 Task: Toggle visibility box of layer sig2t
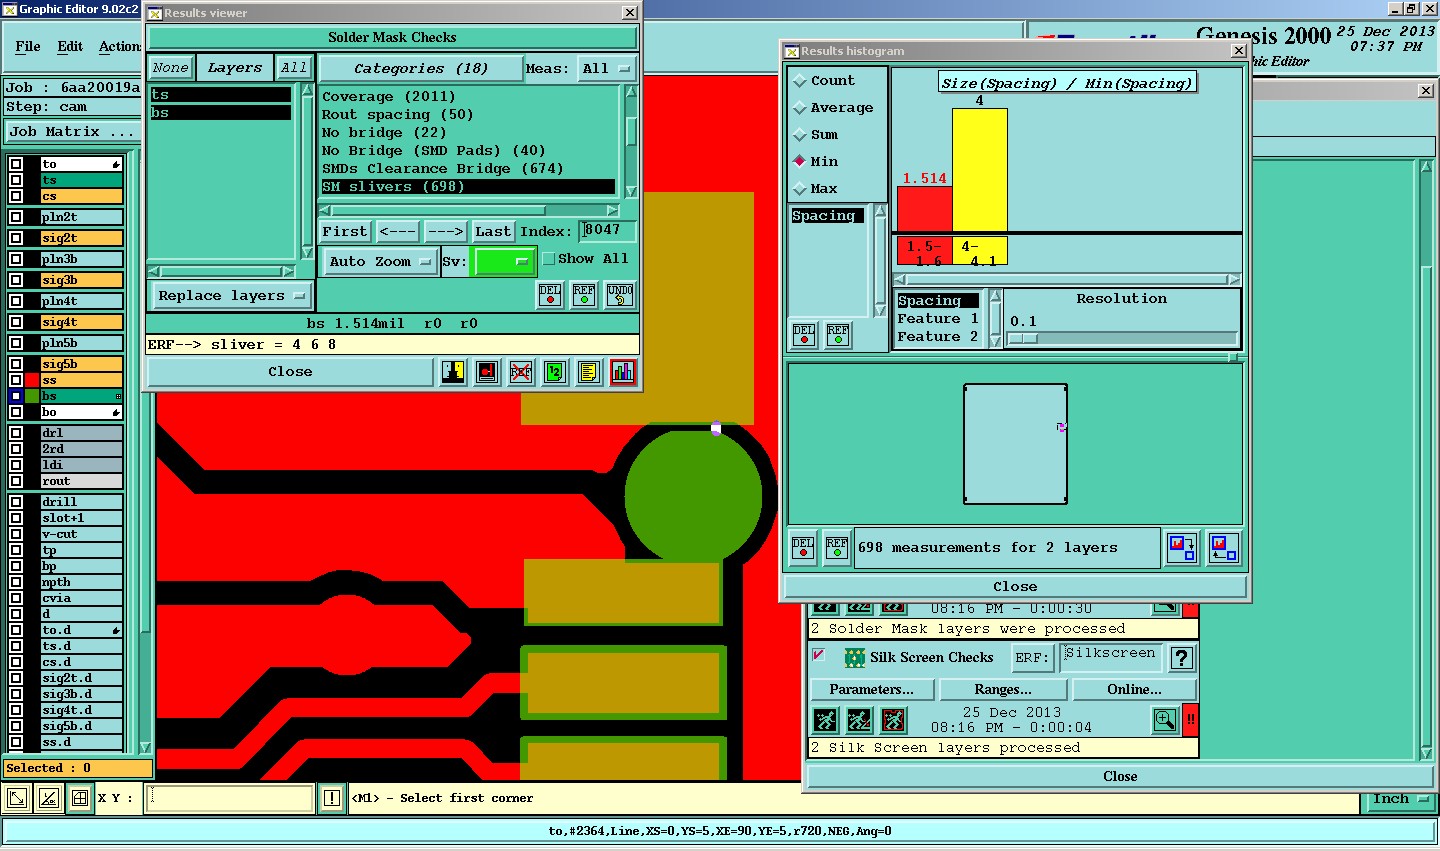(x=16, y=238)
